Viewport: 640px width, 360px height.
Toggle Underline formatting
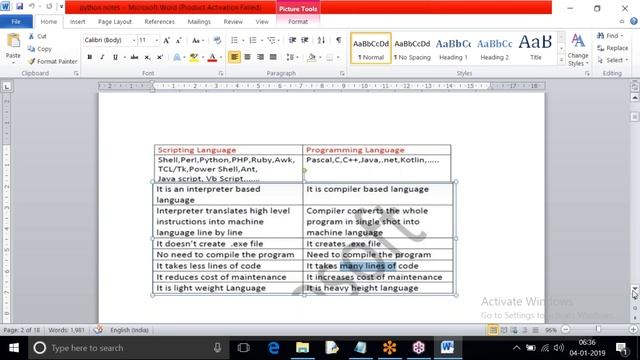point(115,57)
